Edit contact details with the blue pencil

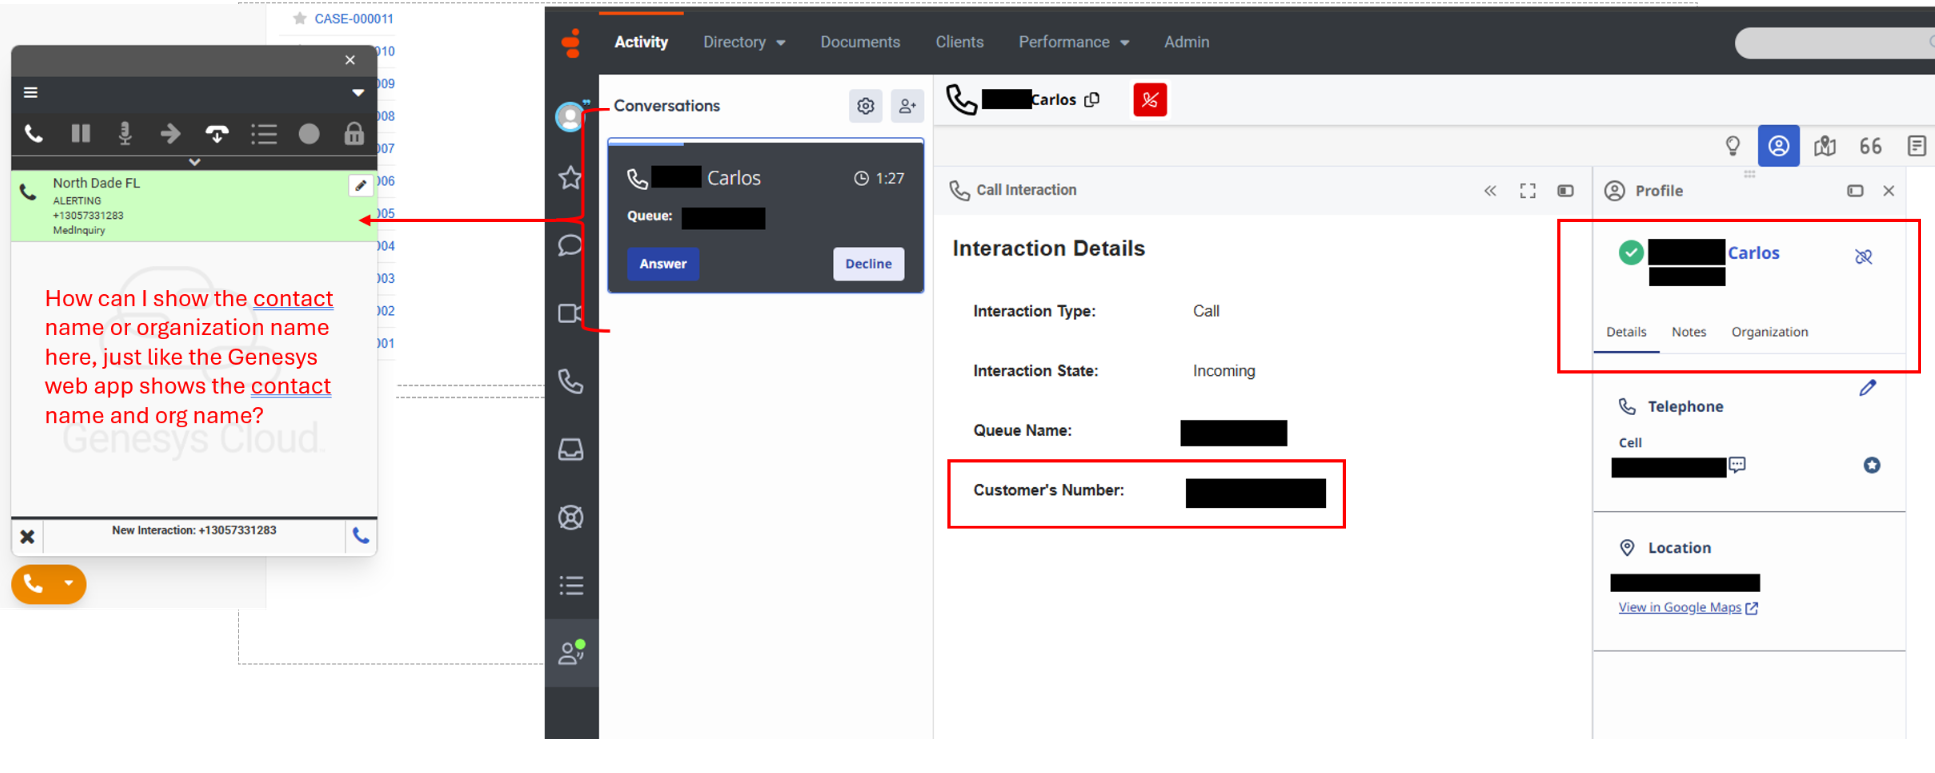click(x=1868, y=388)
